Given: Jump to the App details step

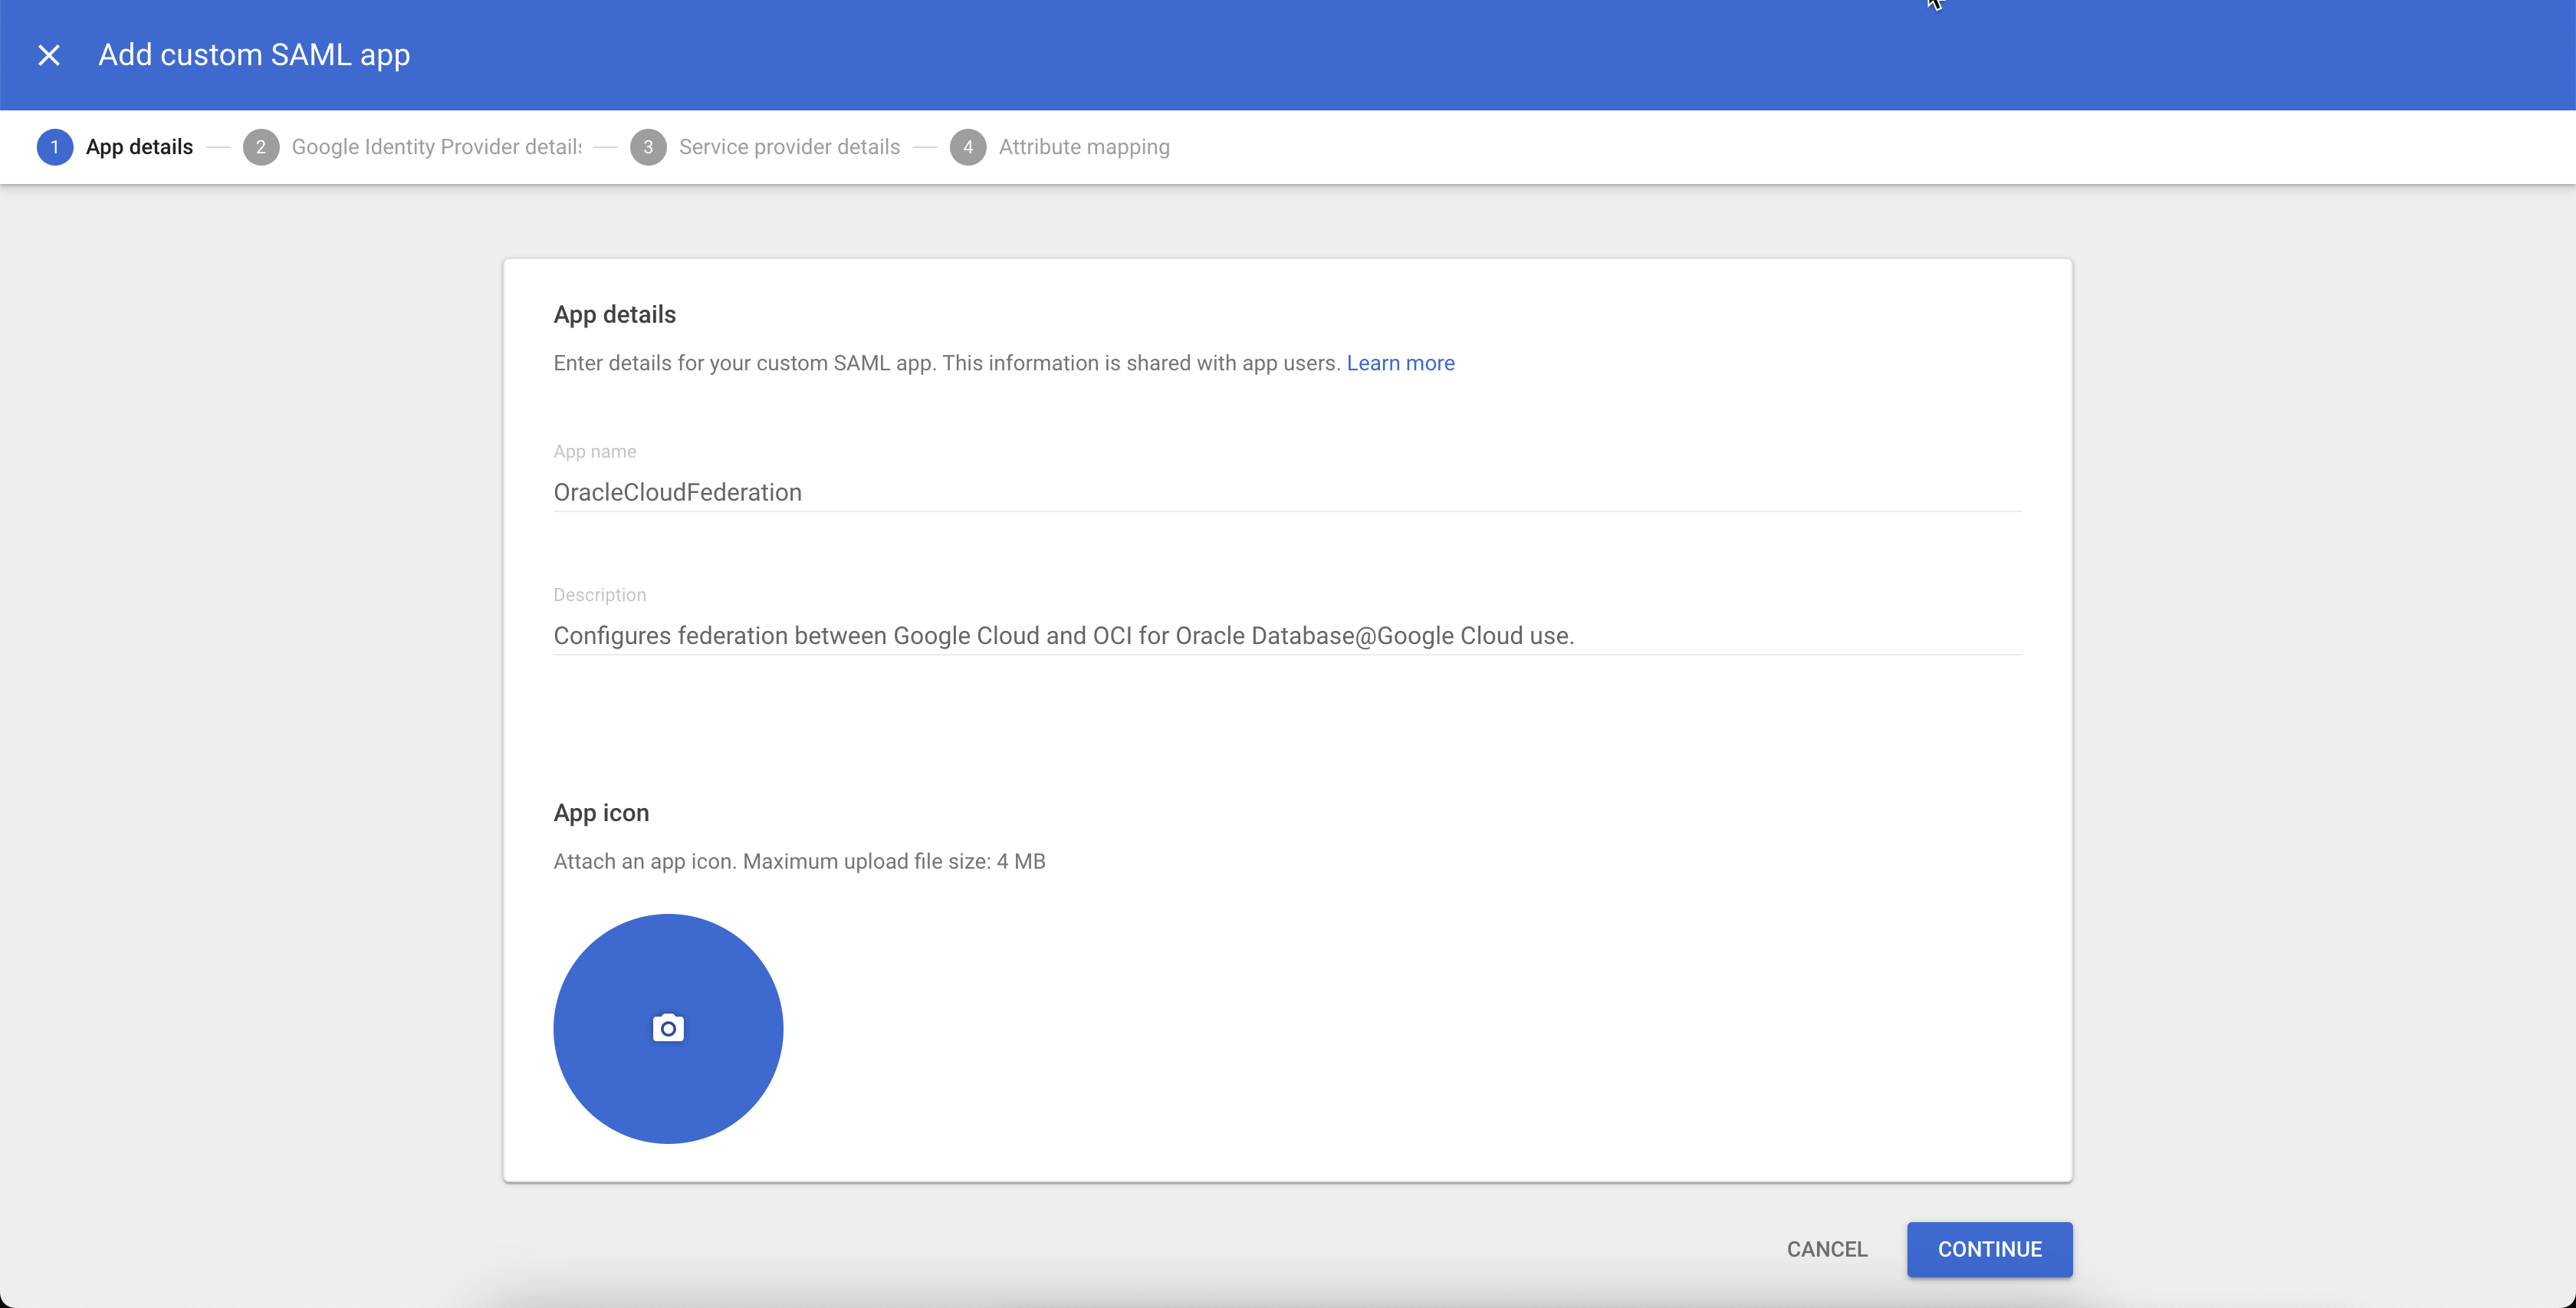Looking at the screenshot, I should 138,146.
